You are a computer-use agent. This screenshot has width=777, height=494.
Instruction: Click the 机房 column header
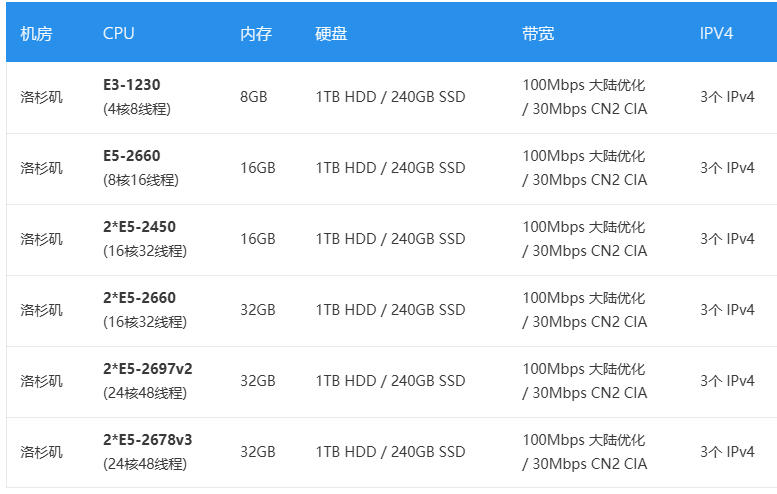[x=36, y=34]
